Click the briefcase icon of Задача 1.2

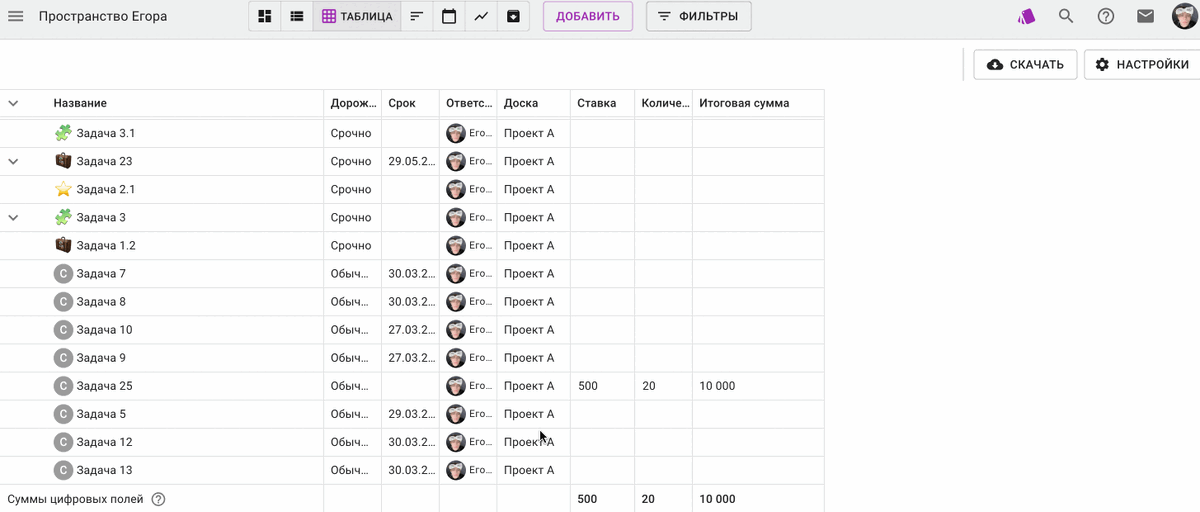[x=63, y=245]
